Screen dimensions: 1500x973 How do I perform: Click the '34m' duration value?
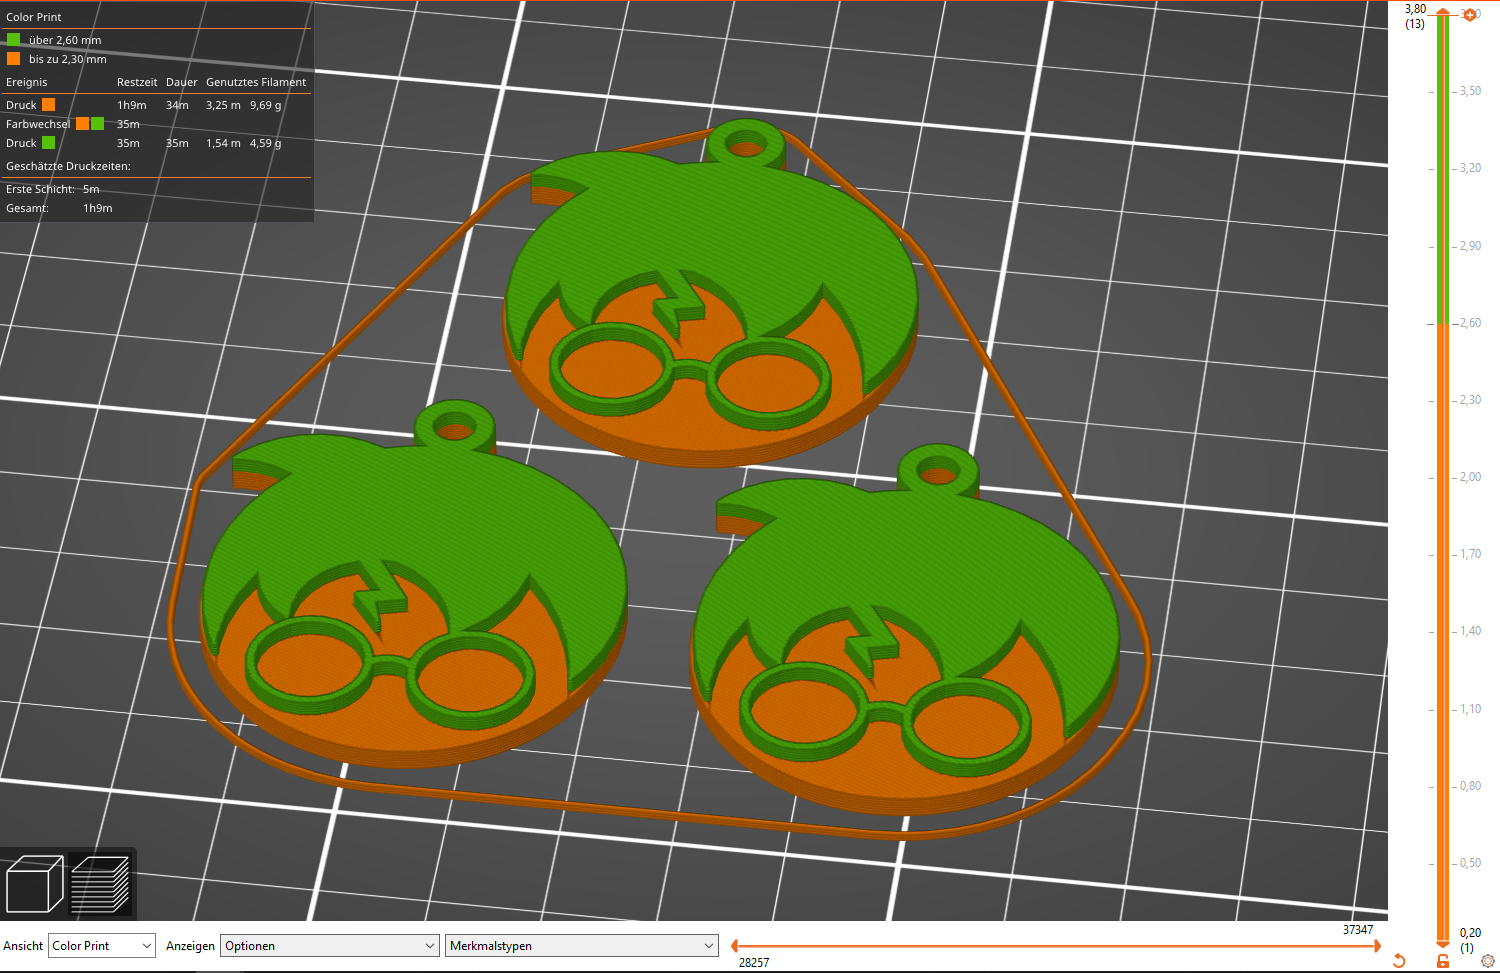click(x=177, y=105)
